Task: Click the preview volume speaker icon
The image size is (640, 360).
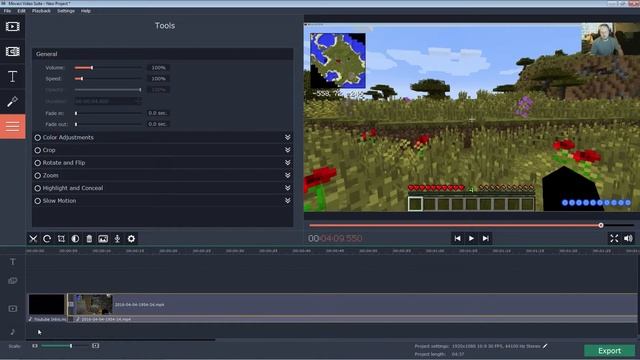Action: [x=628, y=238]
